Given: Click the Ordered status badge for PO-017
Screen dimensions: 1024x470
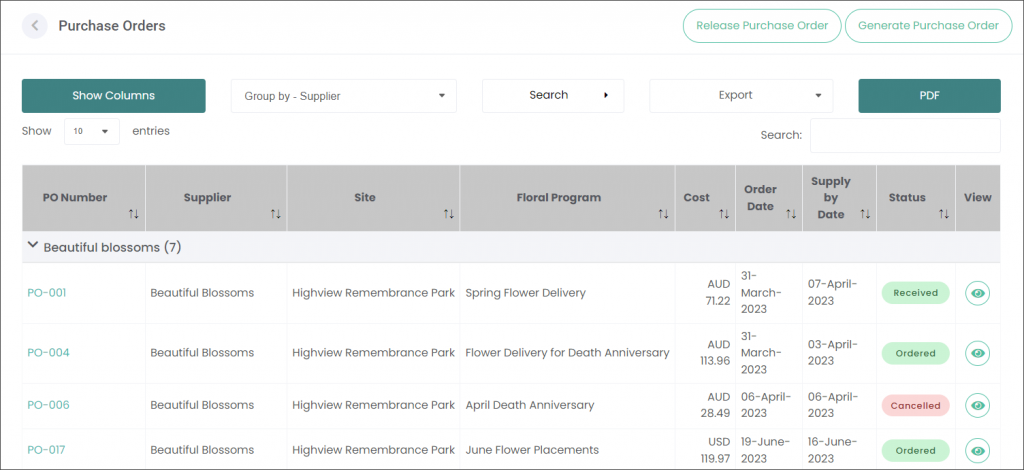Looking at the screenshot, I should pos(916,450).
